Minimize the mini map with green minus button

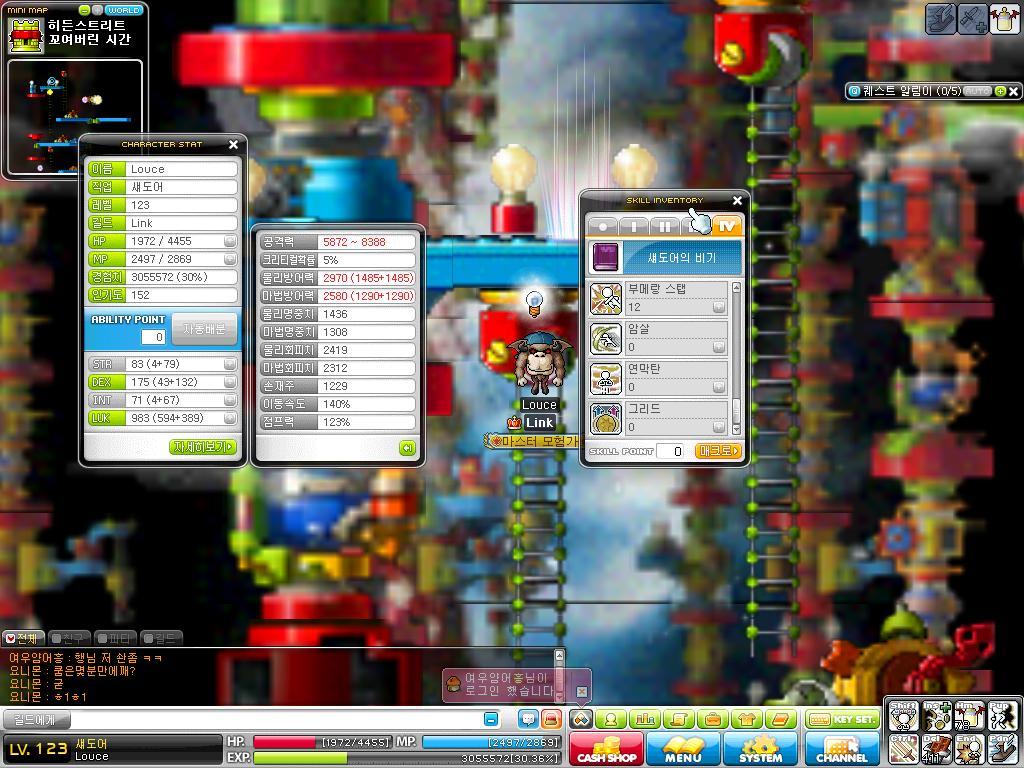coord(84,10)
